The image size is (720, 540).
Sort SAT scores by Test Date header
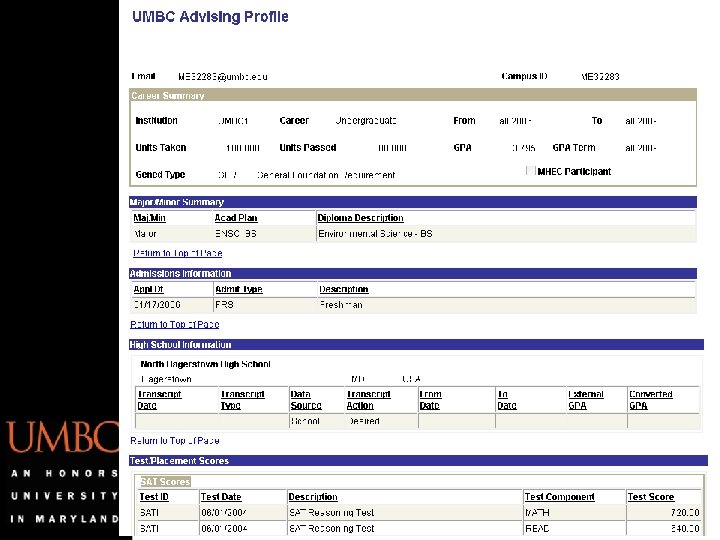221,497
